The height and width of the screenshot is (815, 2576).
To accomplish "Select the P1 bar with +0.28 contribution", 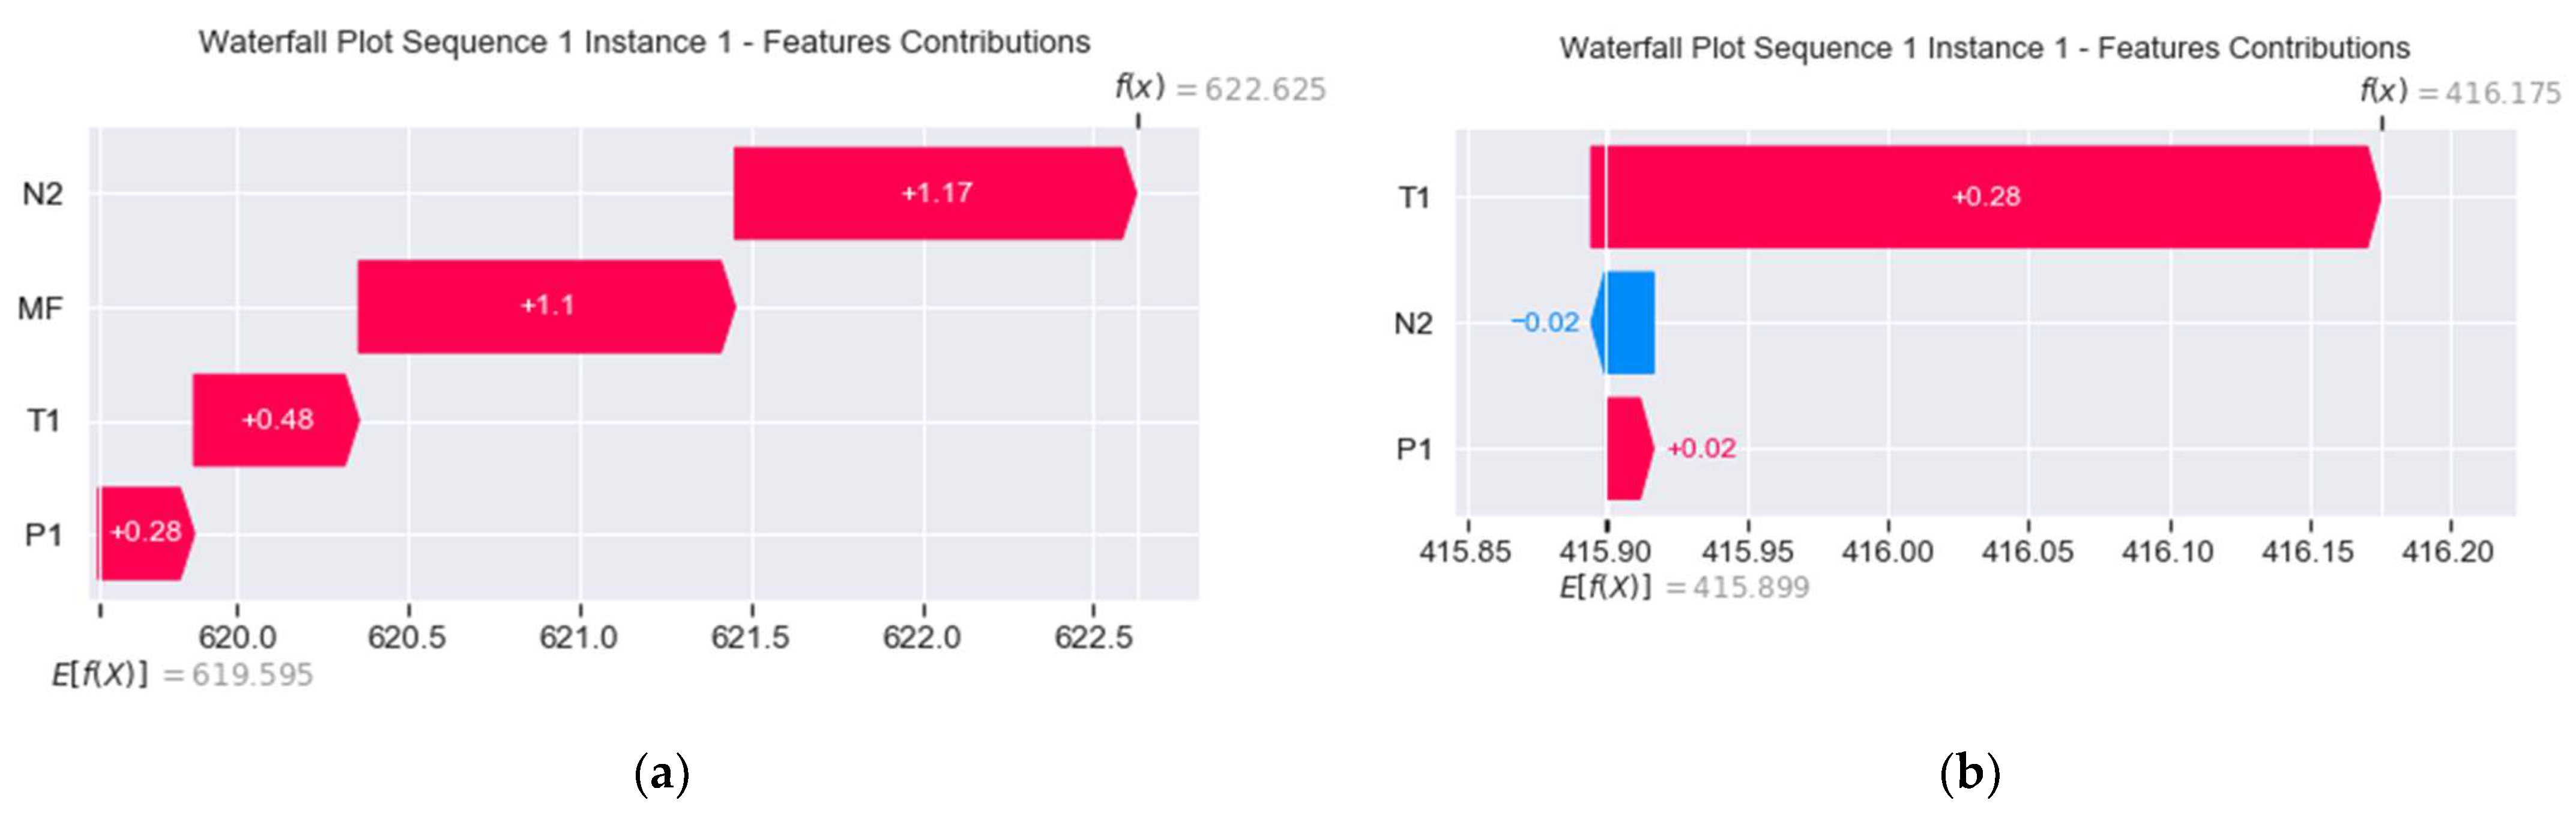I will tap(145, 532).
